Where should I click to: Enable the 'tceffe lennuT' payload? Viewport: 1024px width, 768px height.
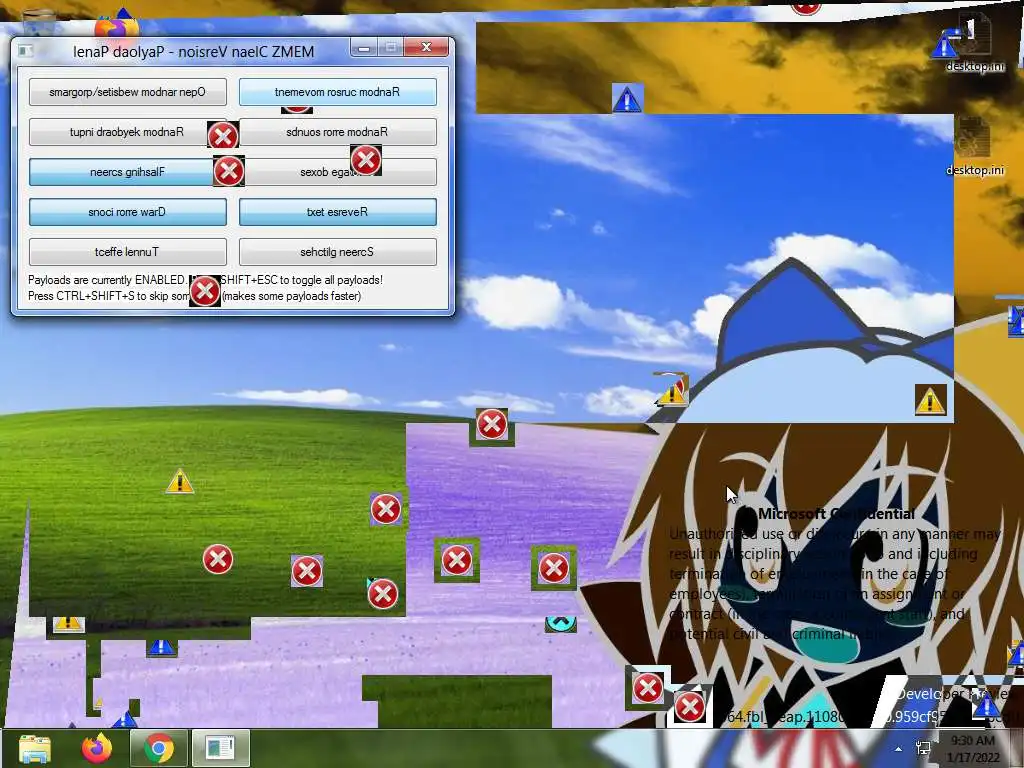point(127,252)
